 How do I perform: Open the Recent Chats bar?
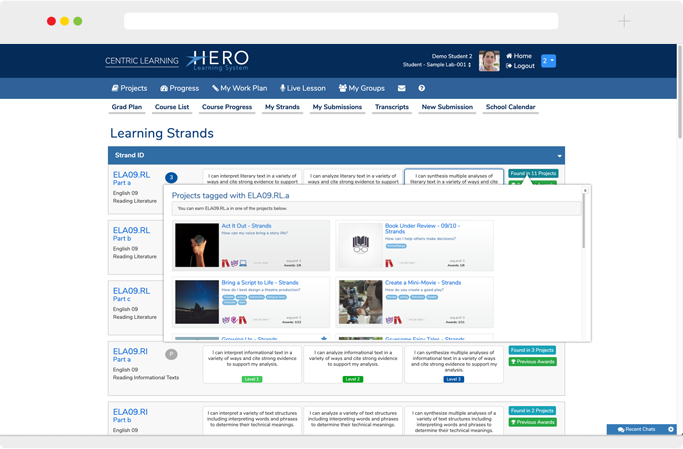tap(636, 429)
